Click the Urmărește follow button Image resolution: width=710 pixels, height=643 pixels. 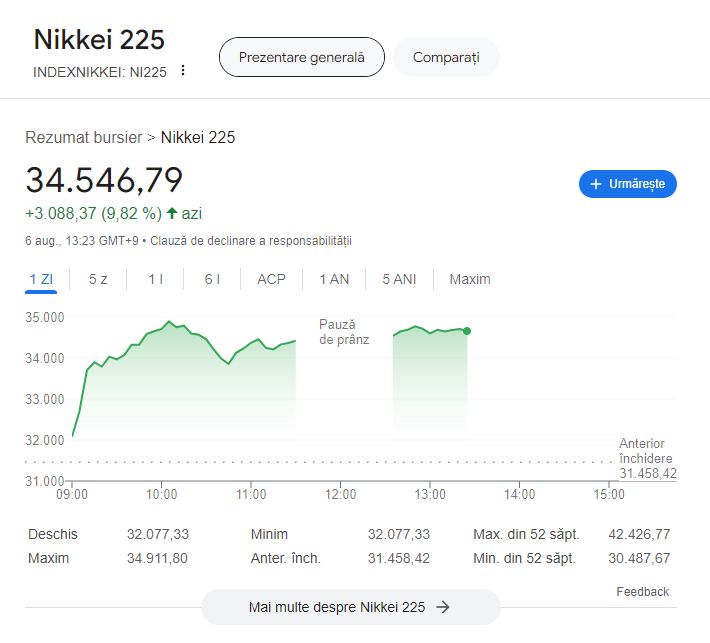tap(628, 184)
